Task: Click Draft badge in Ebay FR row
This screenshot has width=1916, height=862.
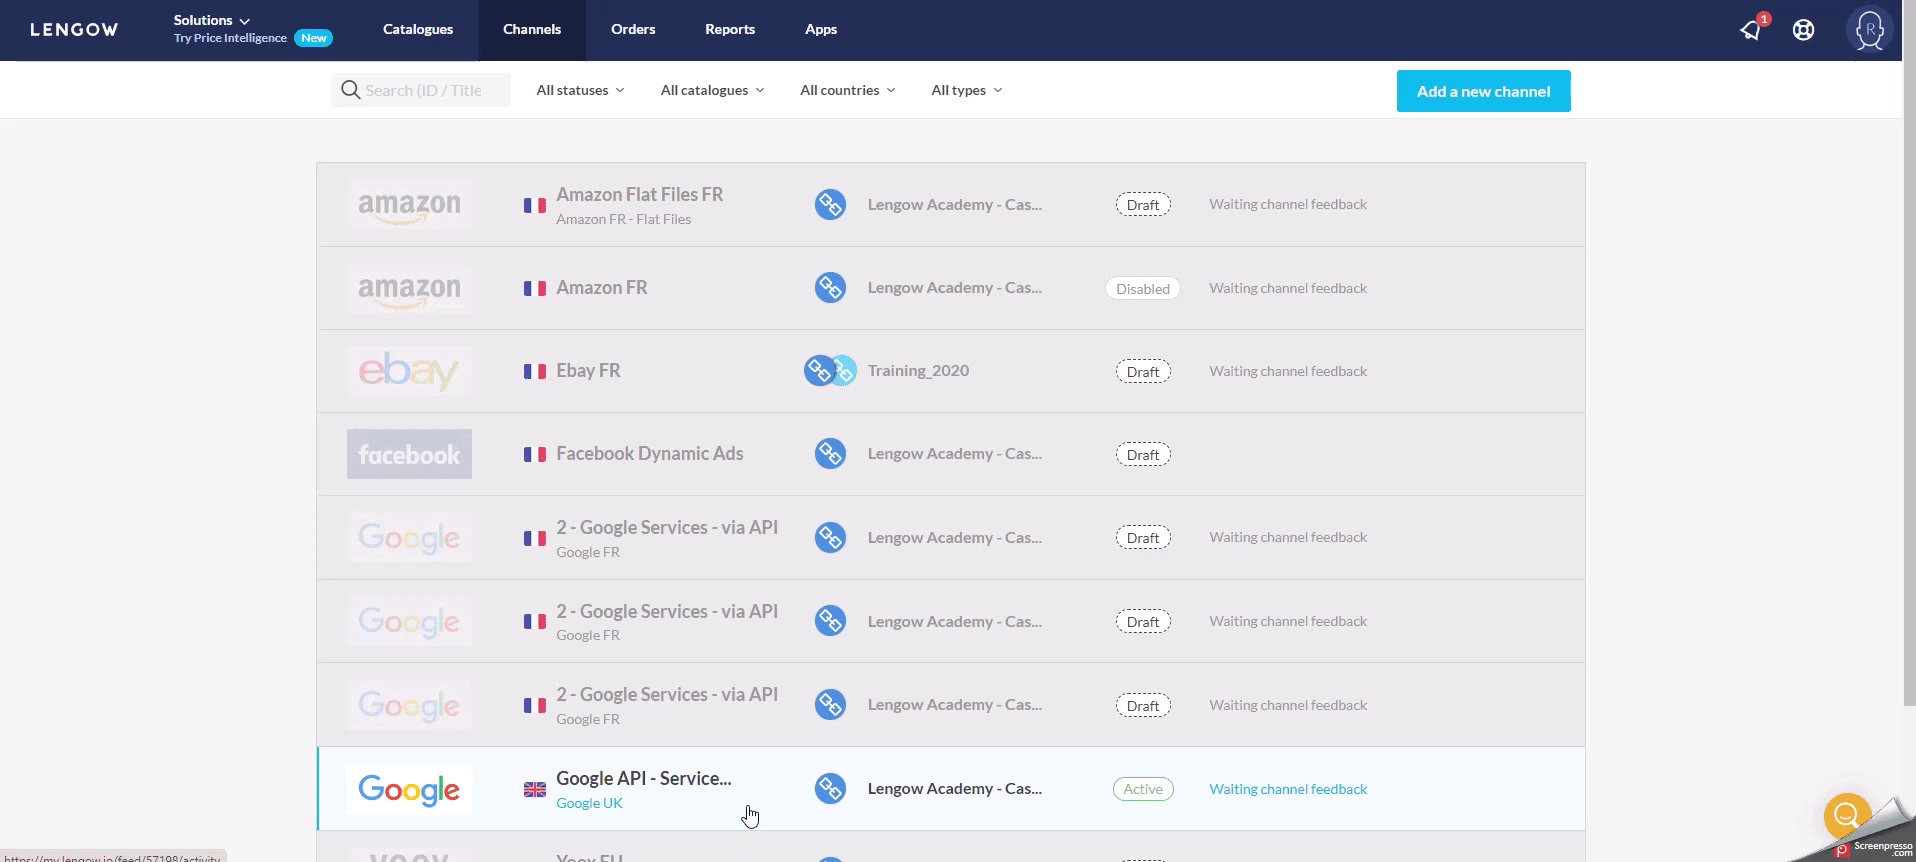Action: pos(1143,372)
